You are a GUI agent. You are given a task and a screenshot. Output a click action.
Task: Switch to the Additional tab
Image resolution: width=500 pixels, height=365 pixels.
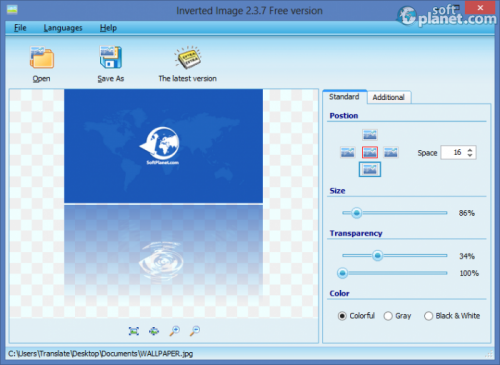click(x=389, y=97)
